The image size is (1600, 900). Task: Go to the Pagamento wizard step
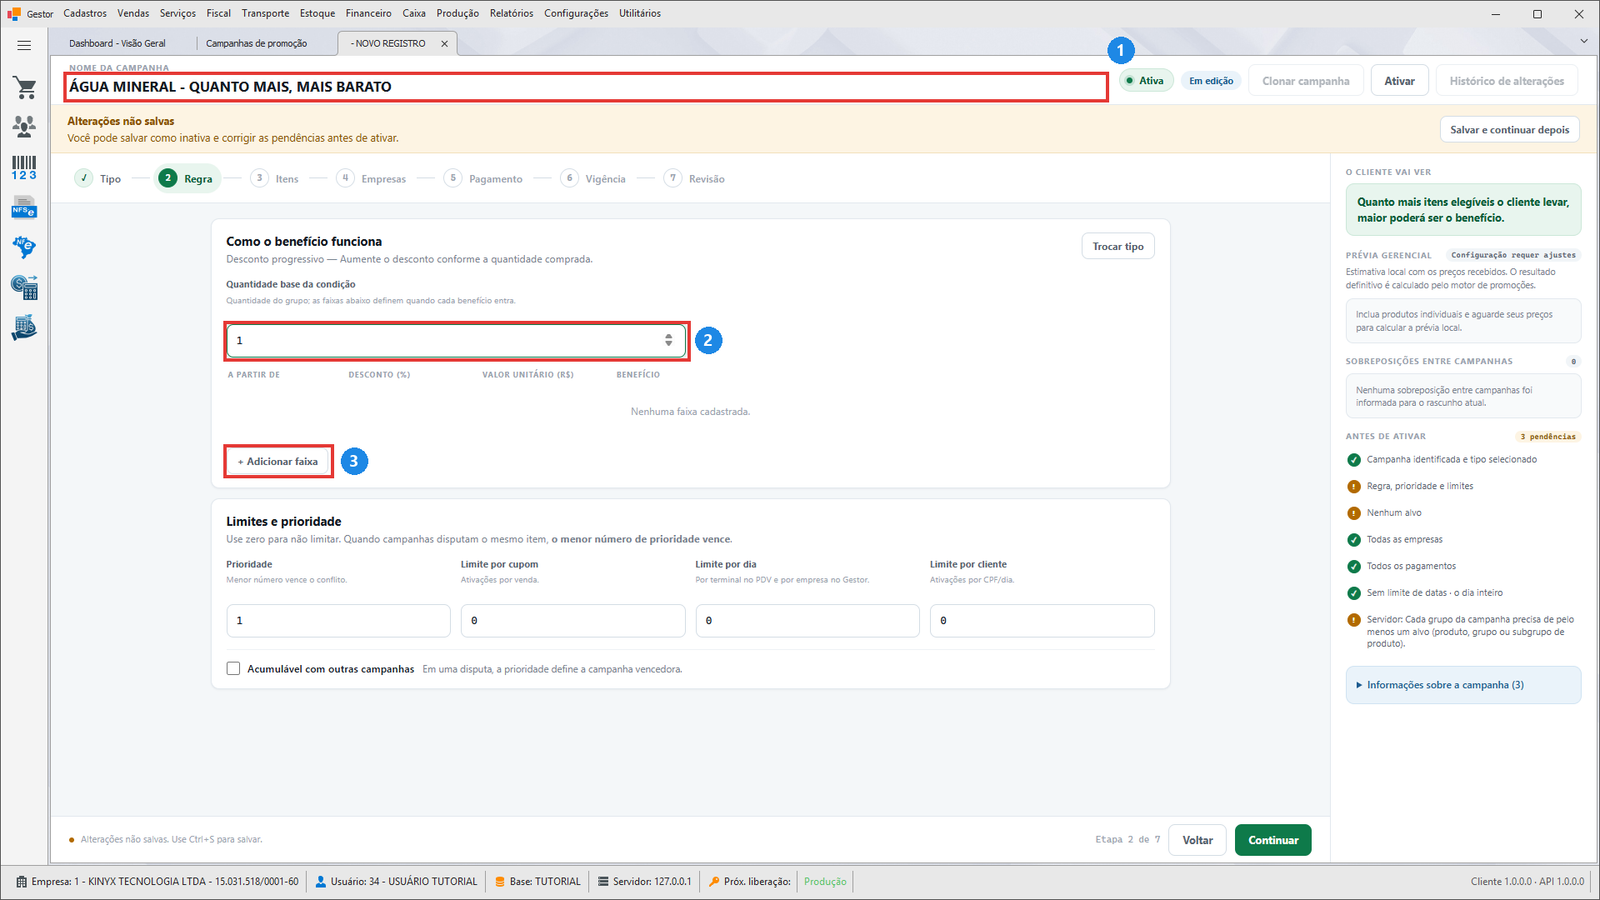483,179
